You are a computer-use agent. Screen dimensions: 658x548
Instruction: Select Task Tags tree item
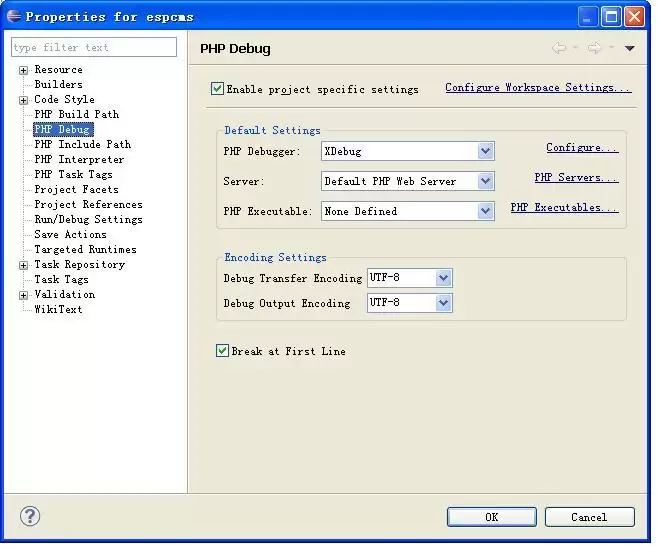61,280
